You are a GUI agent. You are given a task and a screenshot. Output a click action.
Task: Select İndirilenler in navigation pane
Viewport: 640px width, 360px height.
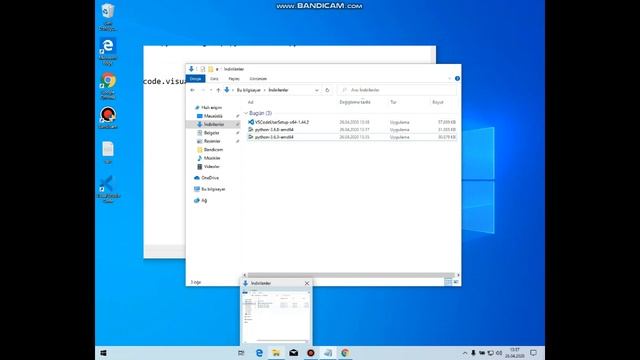[214, 124]
